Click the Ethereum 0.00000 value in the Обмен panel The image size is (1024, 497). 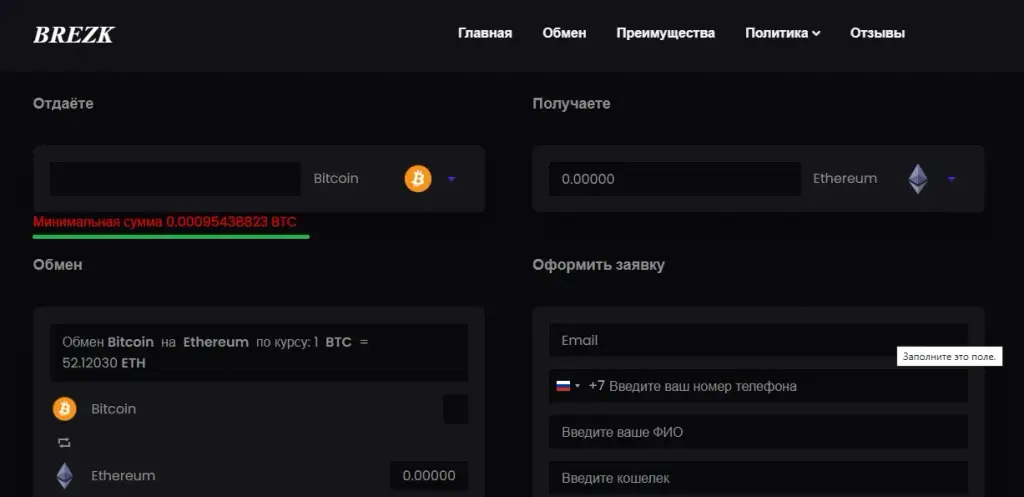coord(429,476)
